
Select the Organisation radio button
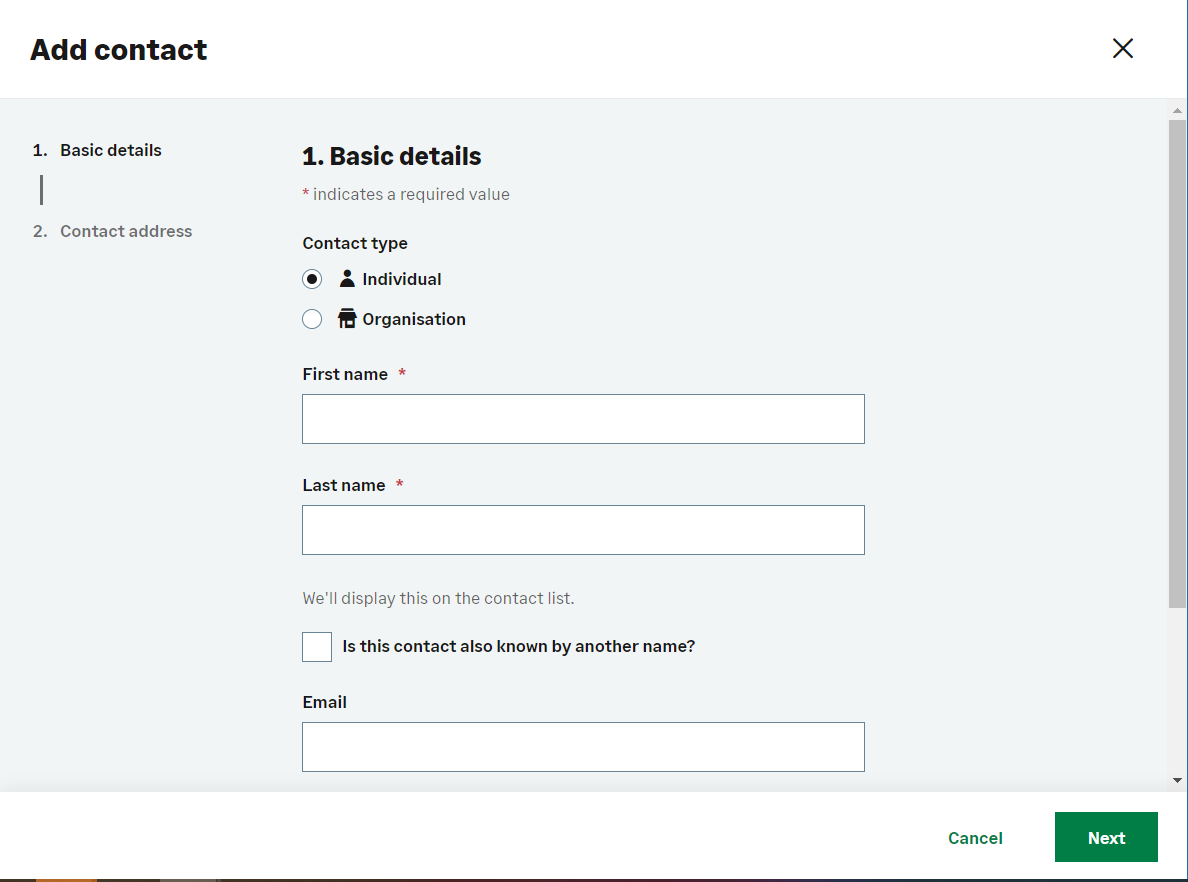point(312,319)
